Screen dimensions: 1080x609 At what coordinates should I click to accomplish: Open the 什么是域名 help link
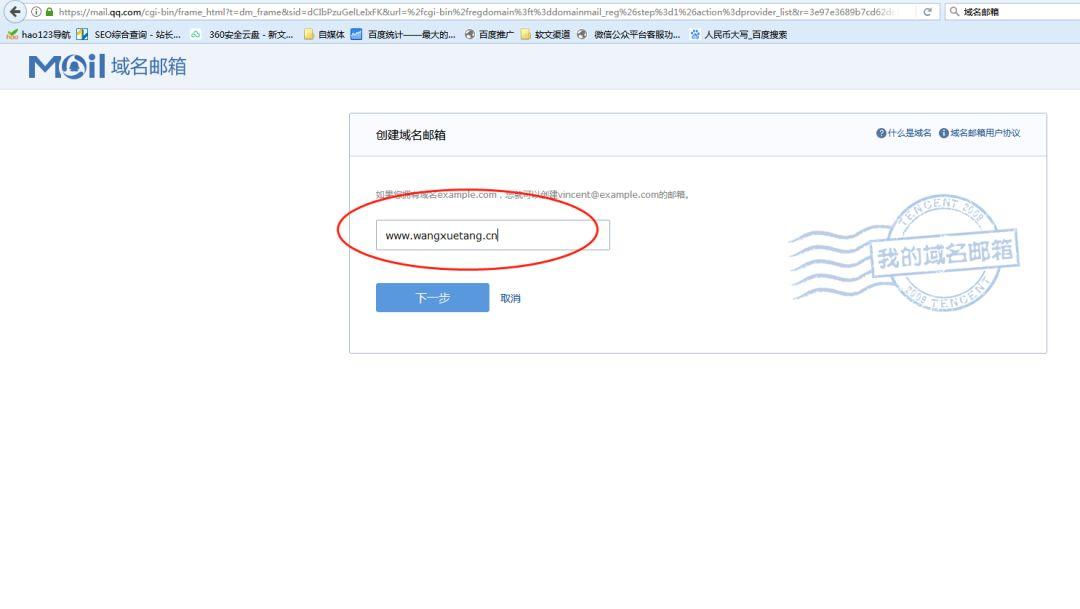pyautogui.click(x=909, y=133)
